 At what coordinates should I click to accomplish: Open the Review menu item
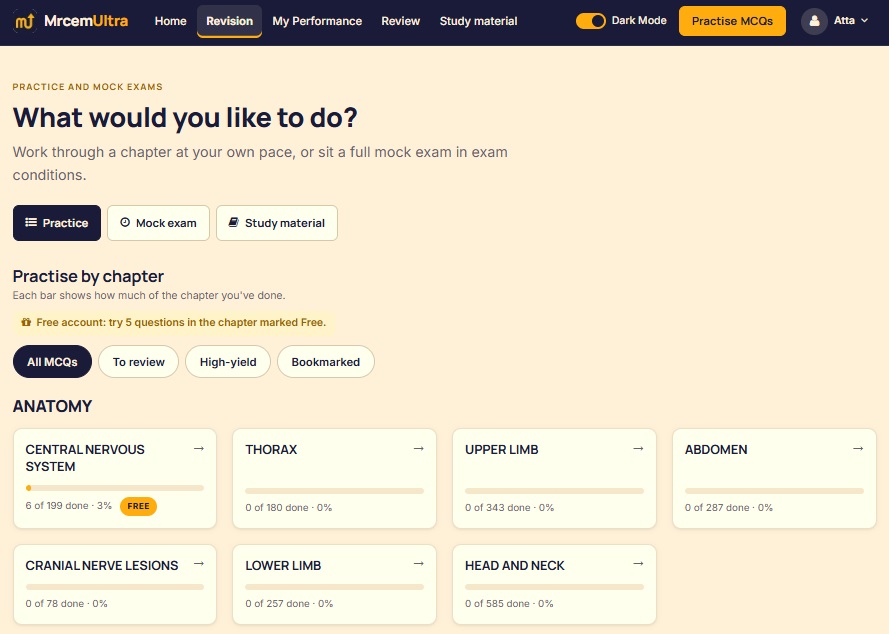[401, 21]
